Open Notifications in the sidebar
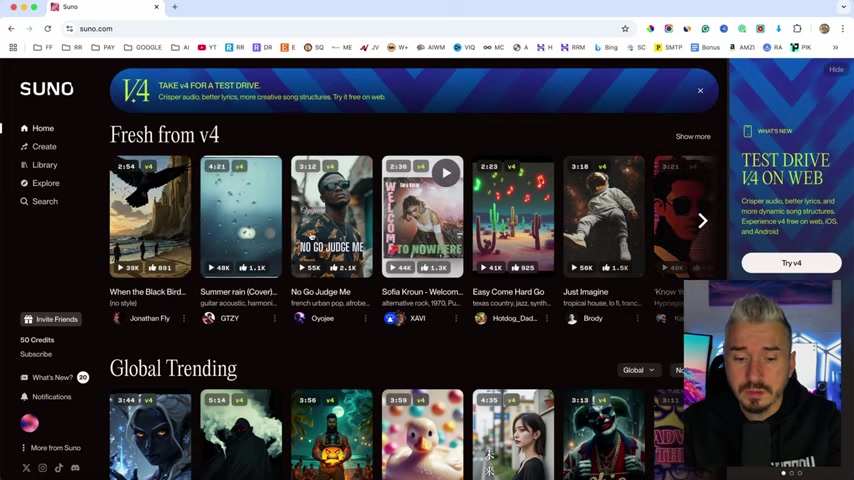854x480 pixels. click(x=46, y=397)
